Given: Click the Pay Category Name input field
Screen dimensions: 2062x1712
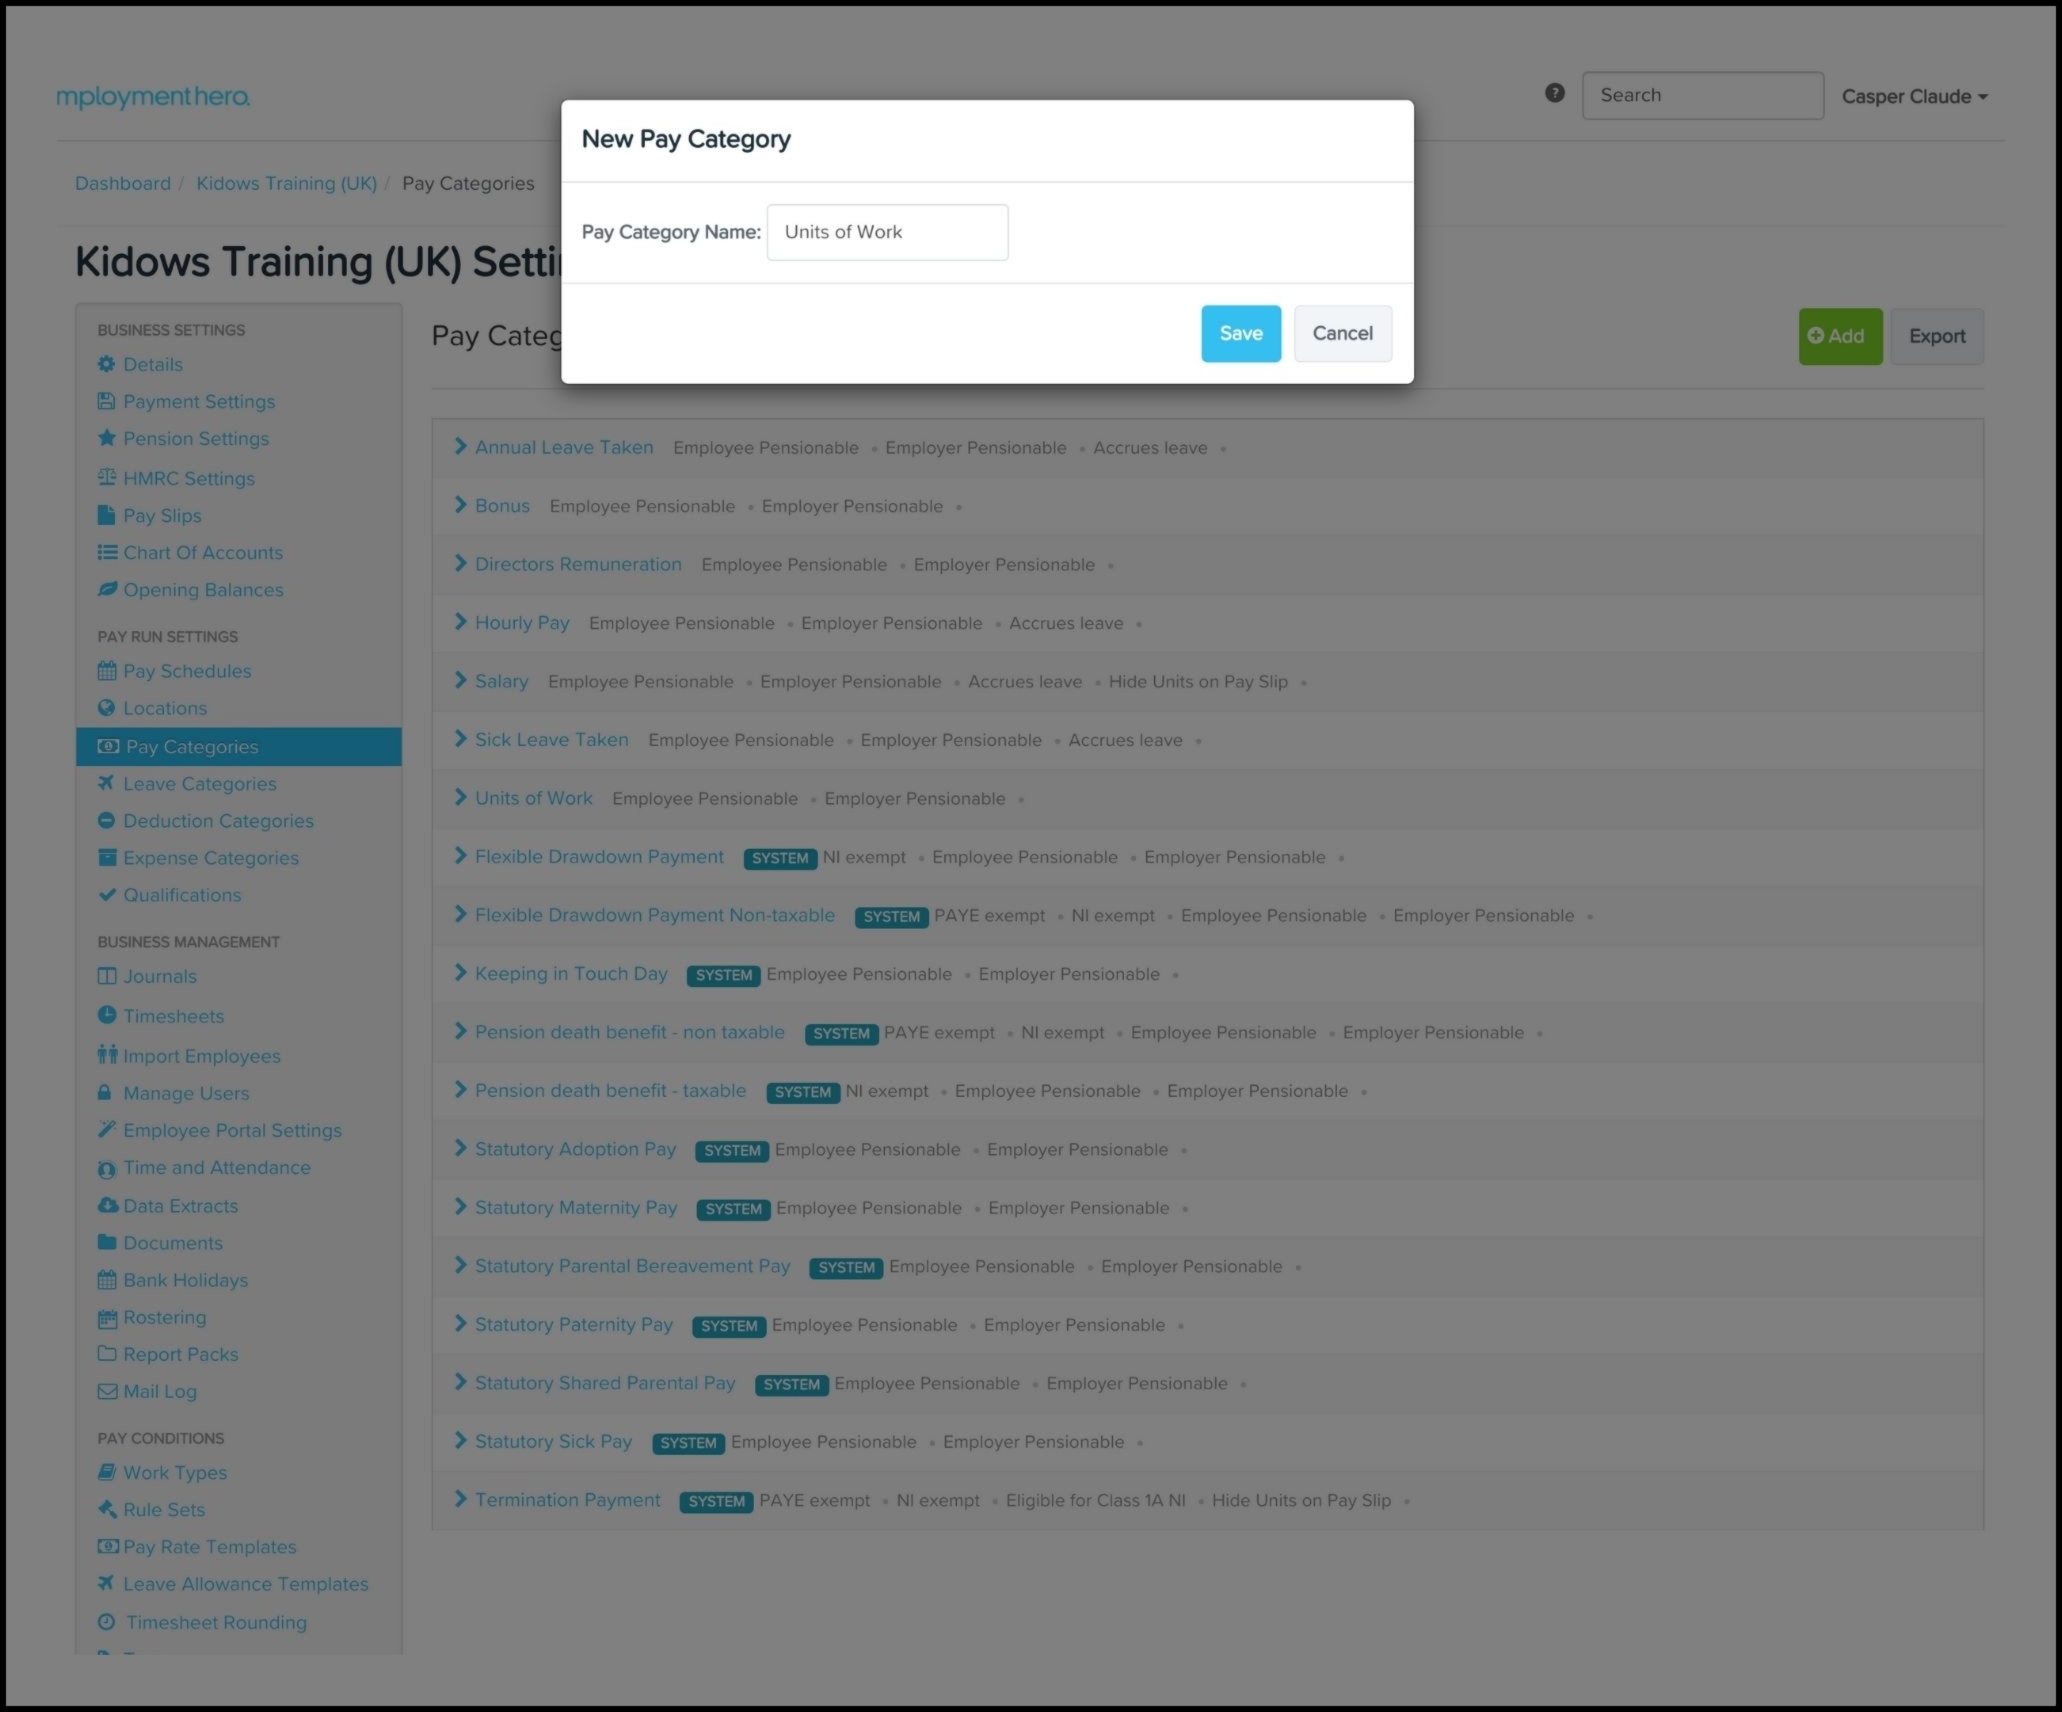Looking at the screenshot, I should [887, 232].
